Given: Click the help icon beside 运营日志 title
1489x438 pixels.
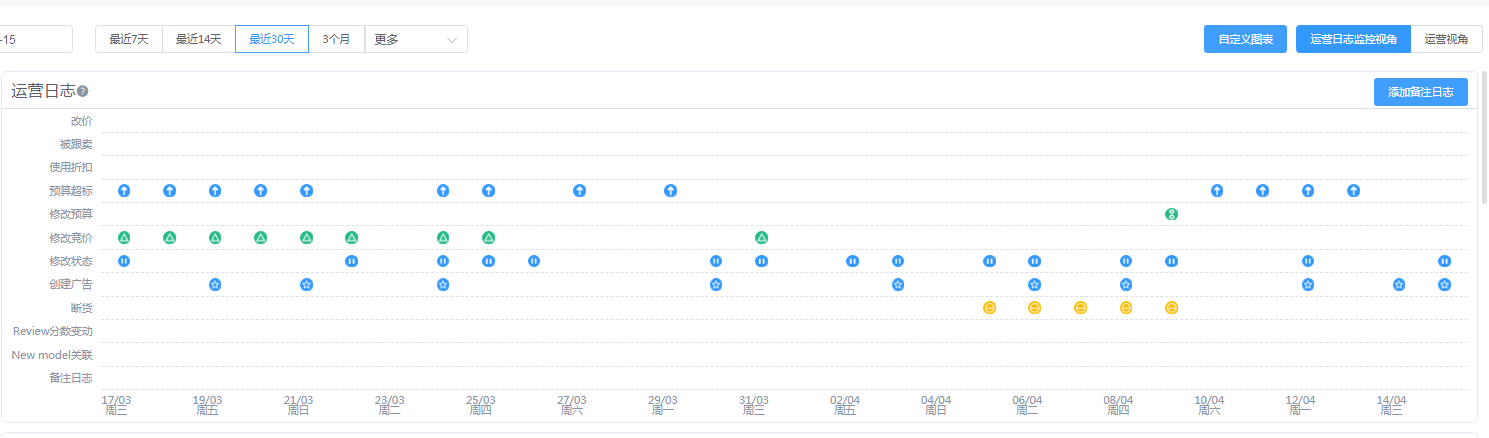Looking at the screenshot, I should tap(83, 92).
